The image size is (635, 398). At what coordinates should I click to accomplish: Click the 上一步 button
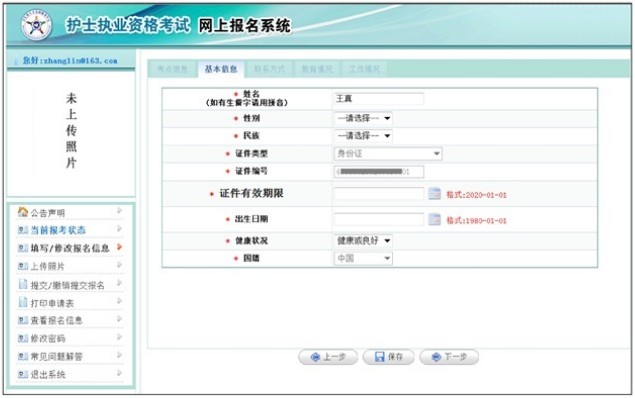point(328,357)
